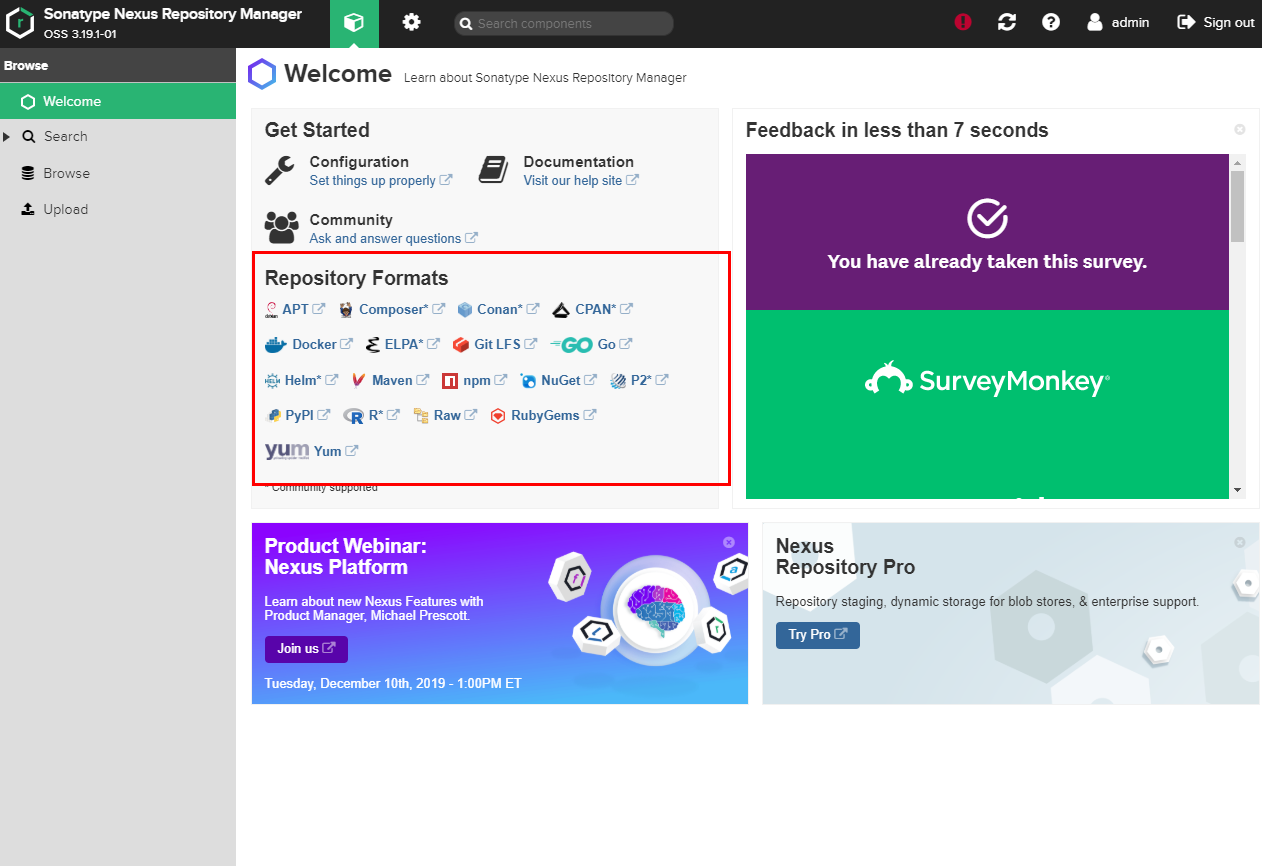Click the Debian APT icon

(x=271, y=309)
